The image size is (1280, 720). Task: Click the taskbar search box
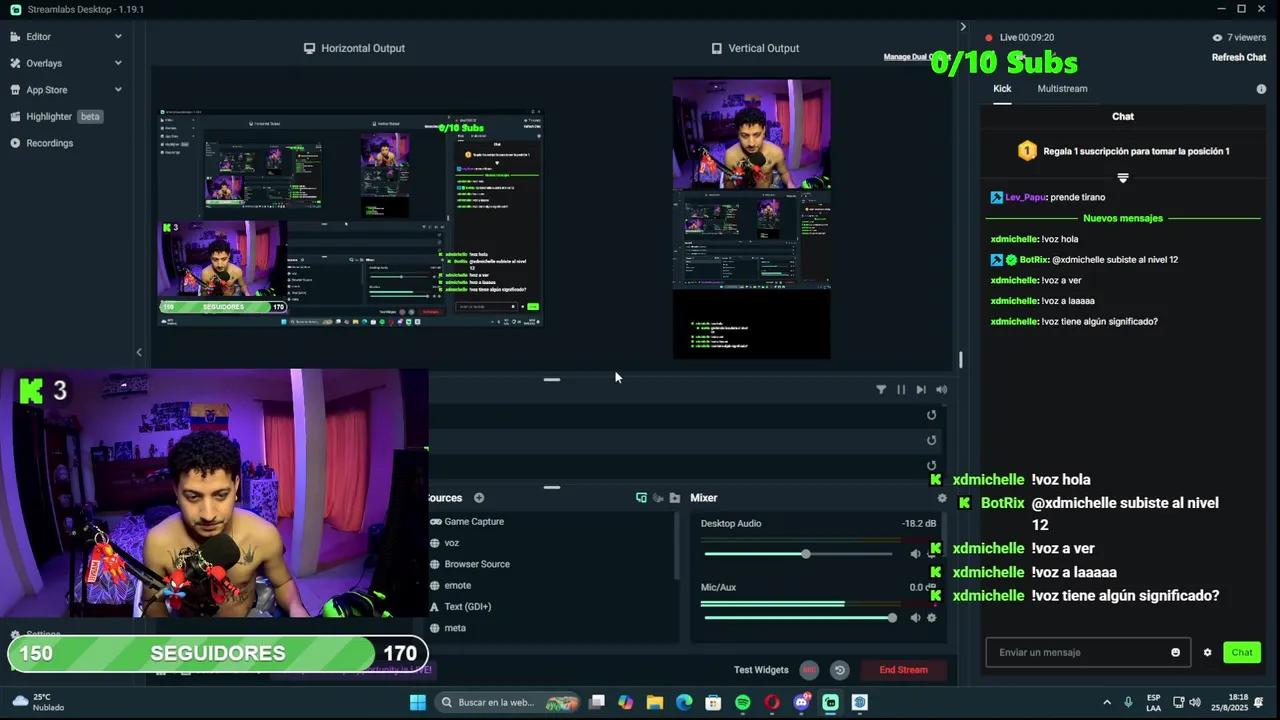click(510, 702)
